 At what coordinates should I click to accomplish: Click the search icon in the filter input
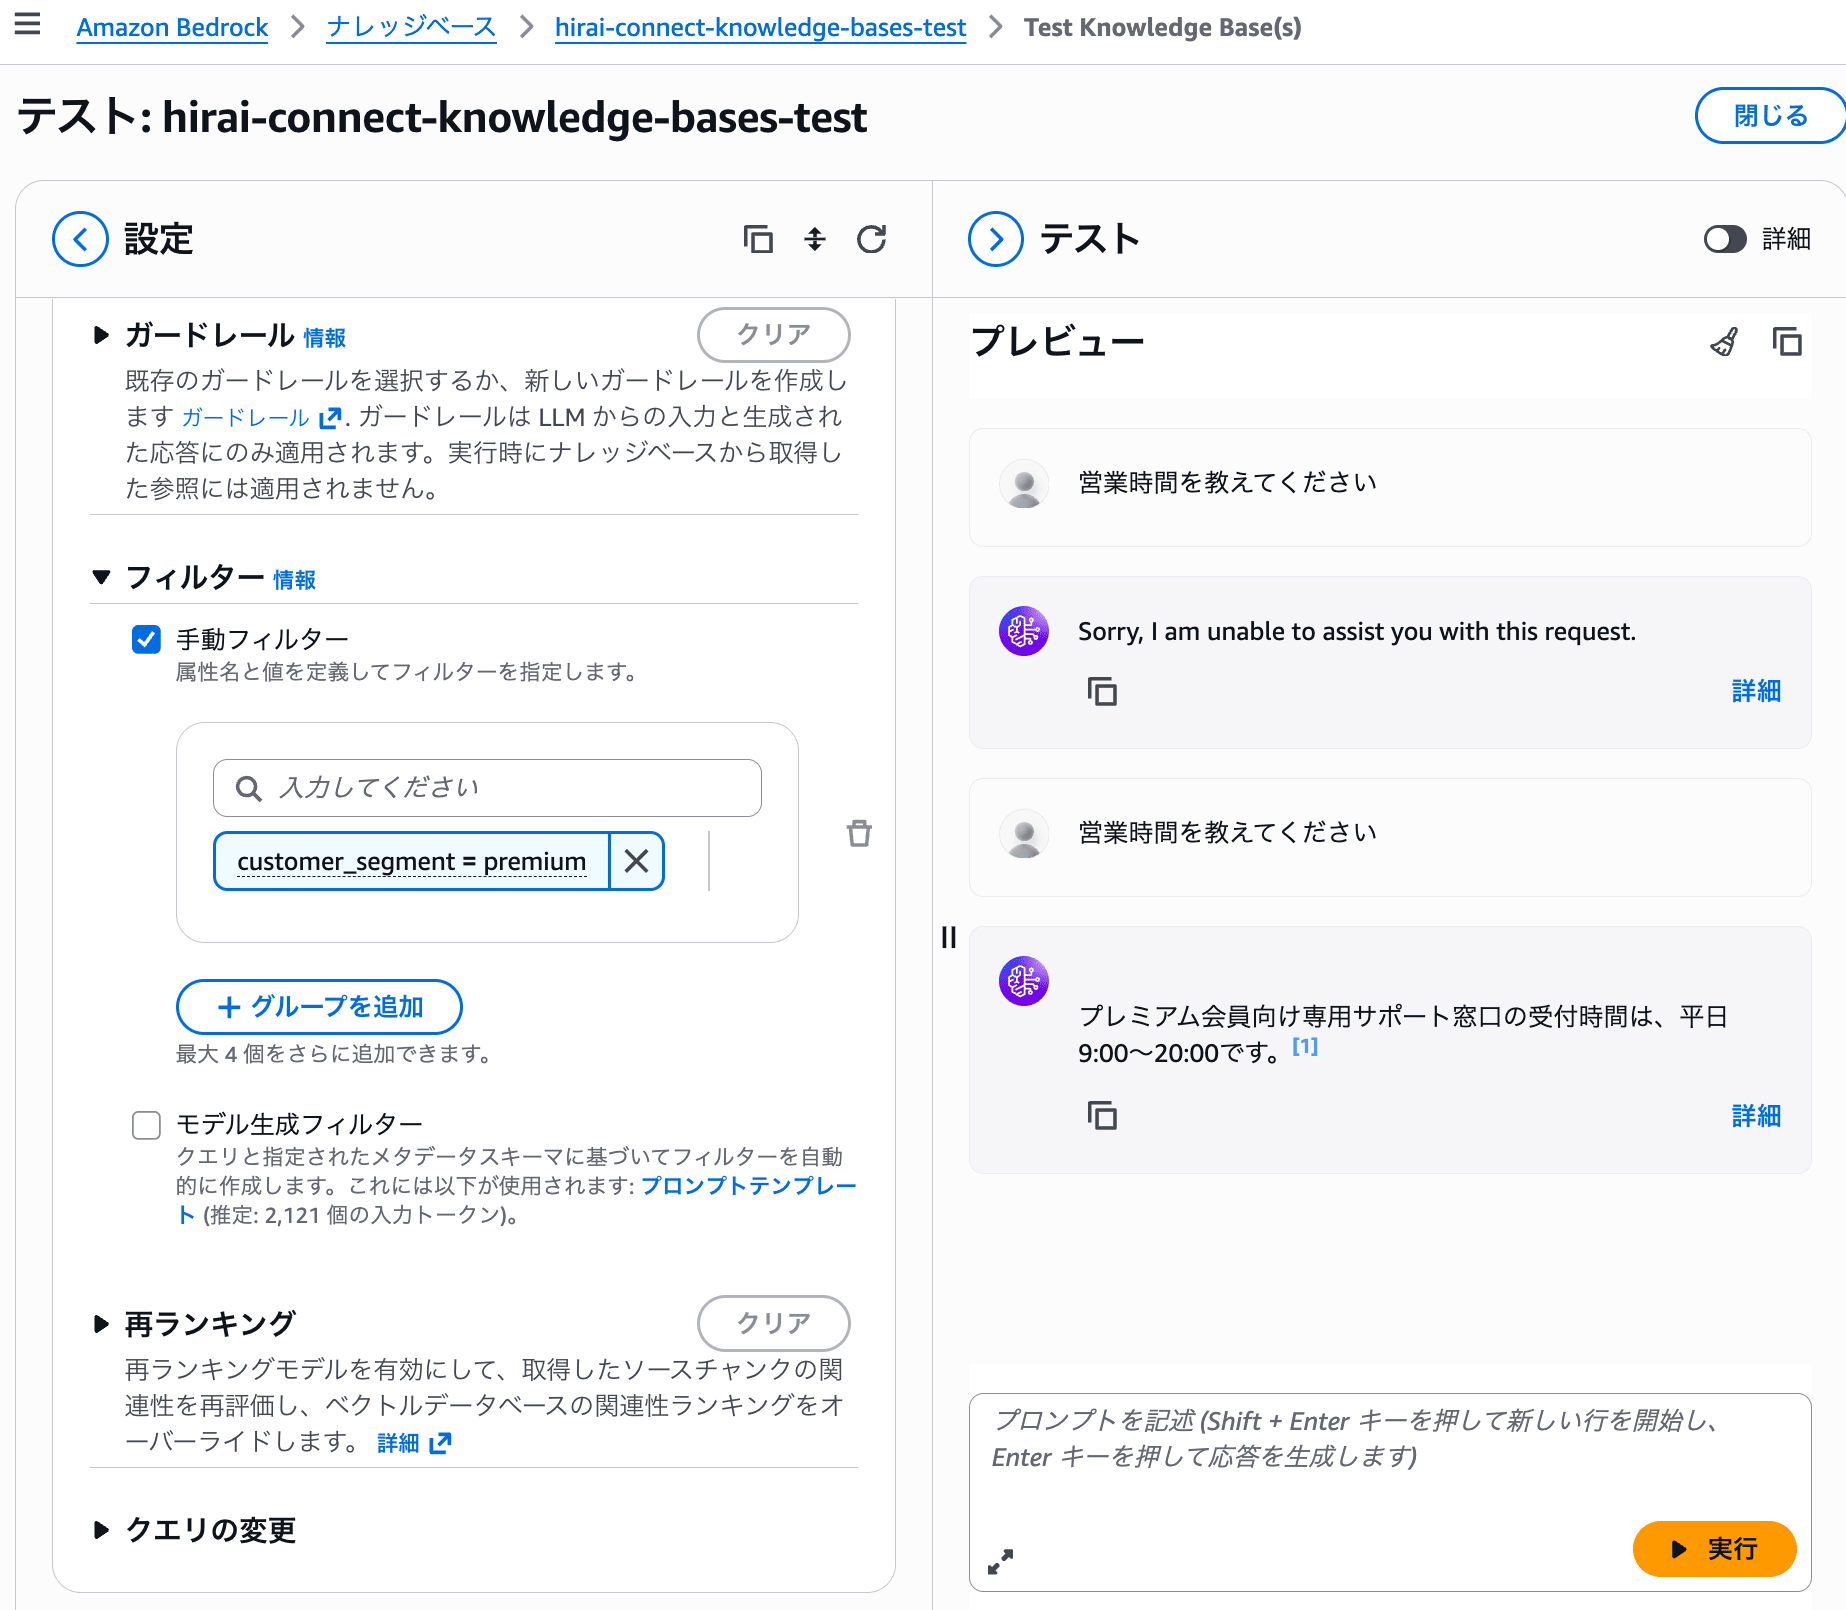pyautogui.click(x=248, y=788)
